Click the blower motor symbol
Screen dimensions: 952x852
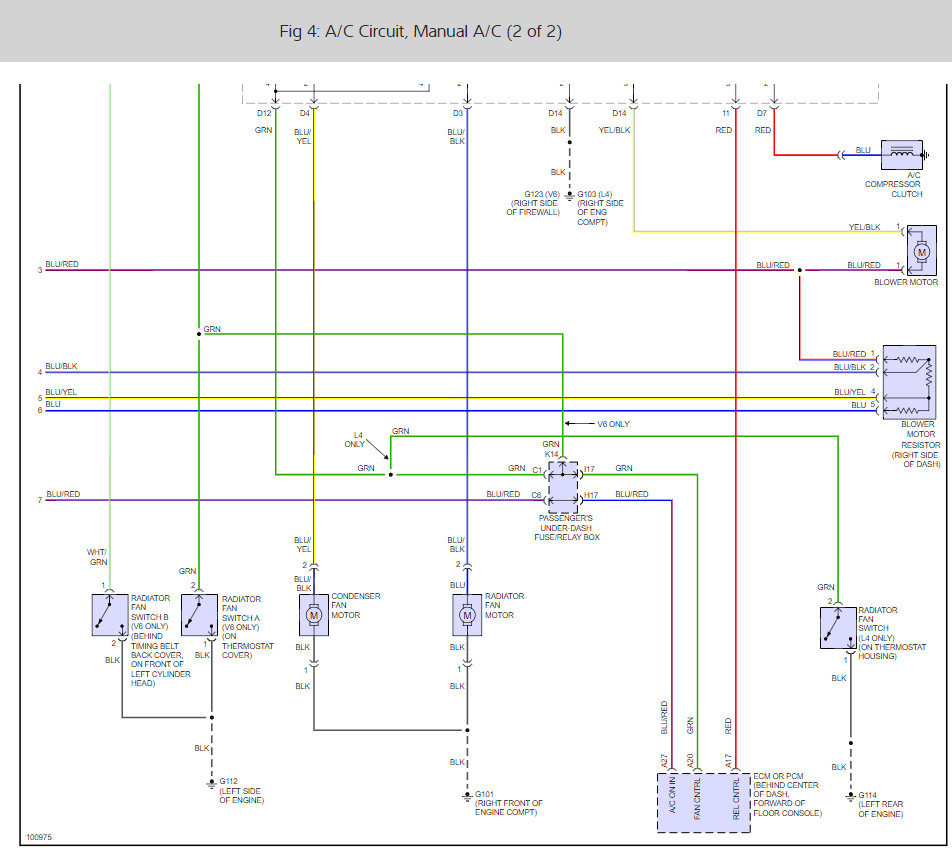tap(922, 251)
